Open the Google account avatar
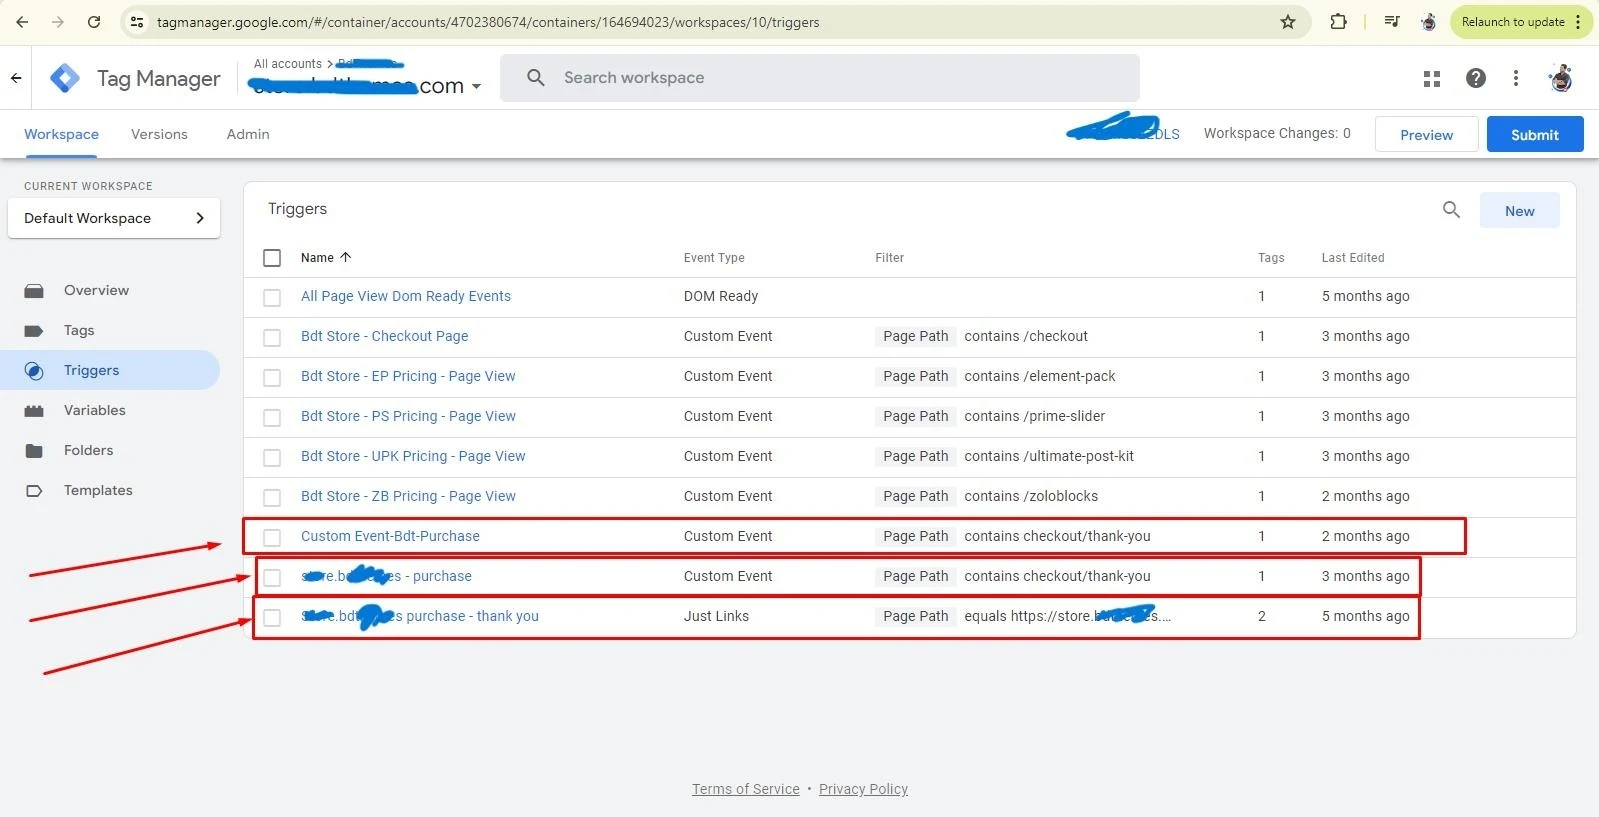This screenshot has width=1599, height=817. [x=1561, y=78]
